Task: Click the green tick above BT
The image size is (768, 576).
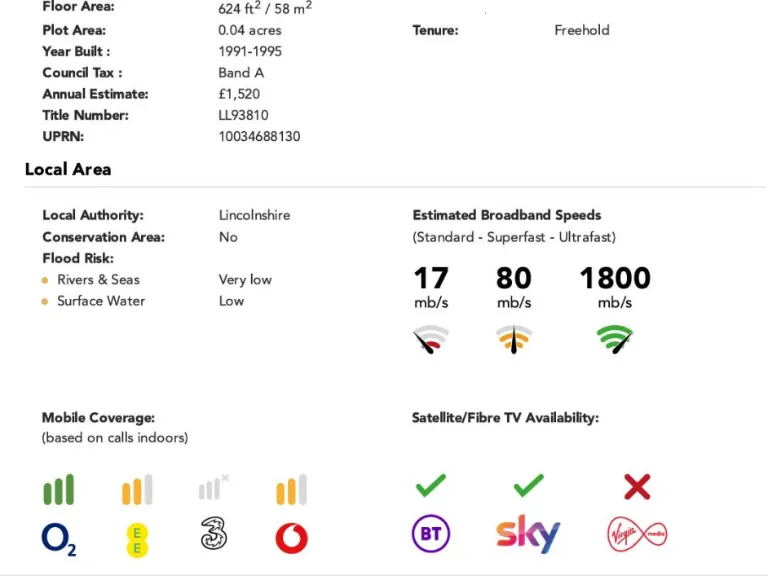Action: 431,487
